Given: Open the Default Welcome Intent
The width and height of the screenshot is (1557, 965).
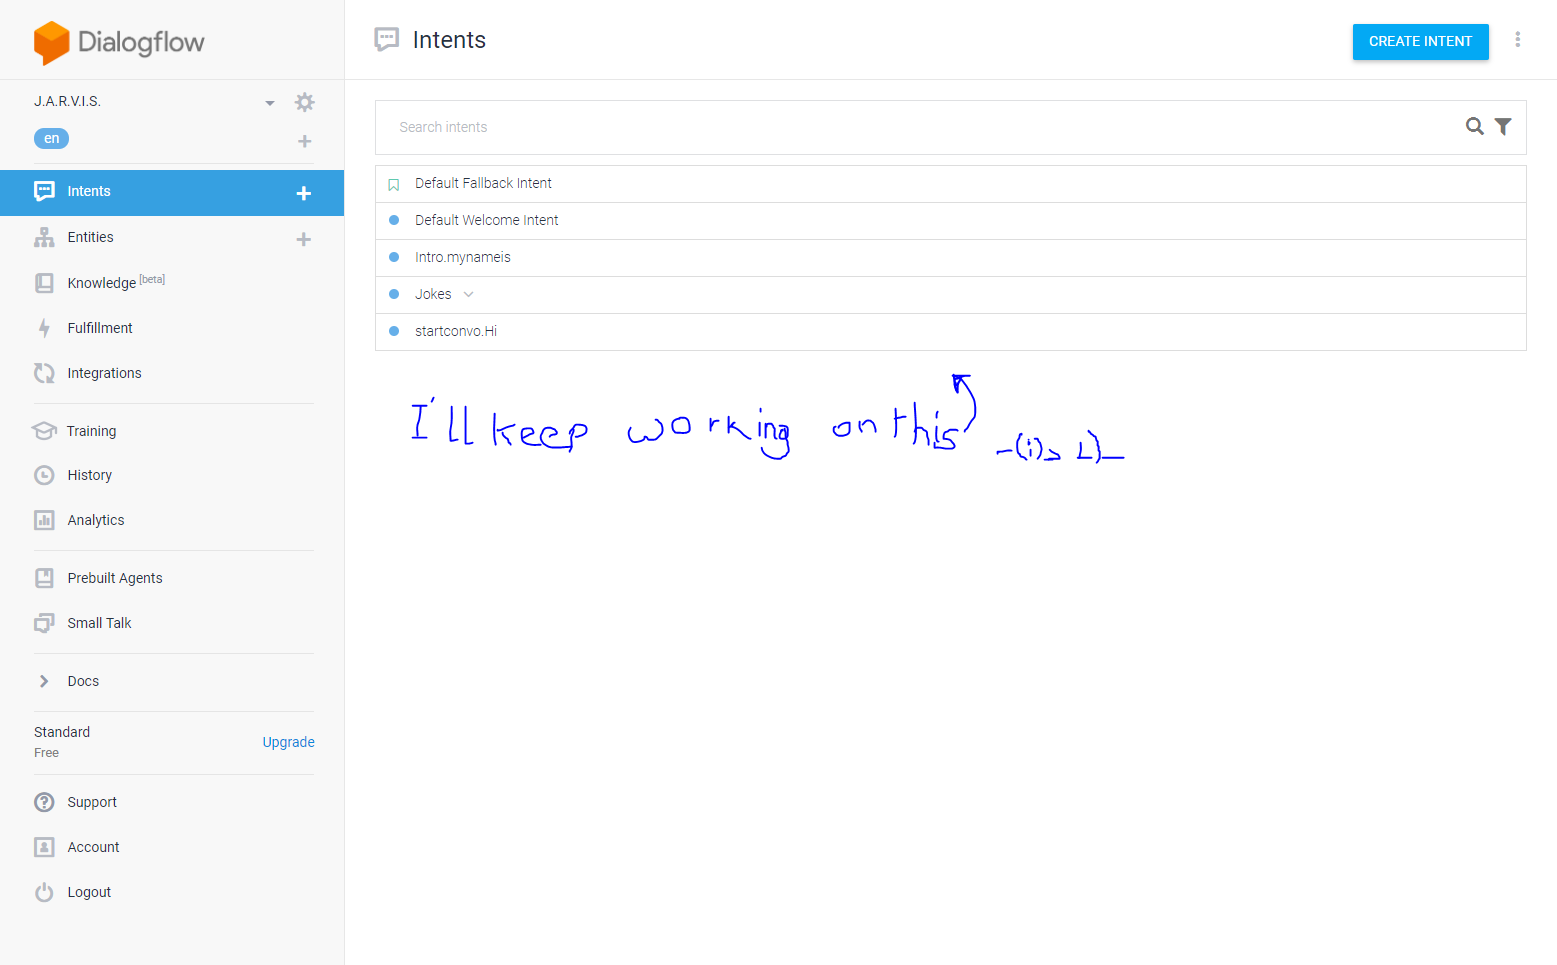Looking at the screenshot, I should coord(486,220).
